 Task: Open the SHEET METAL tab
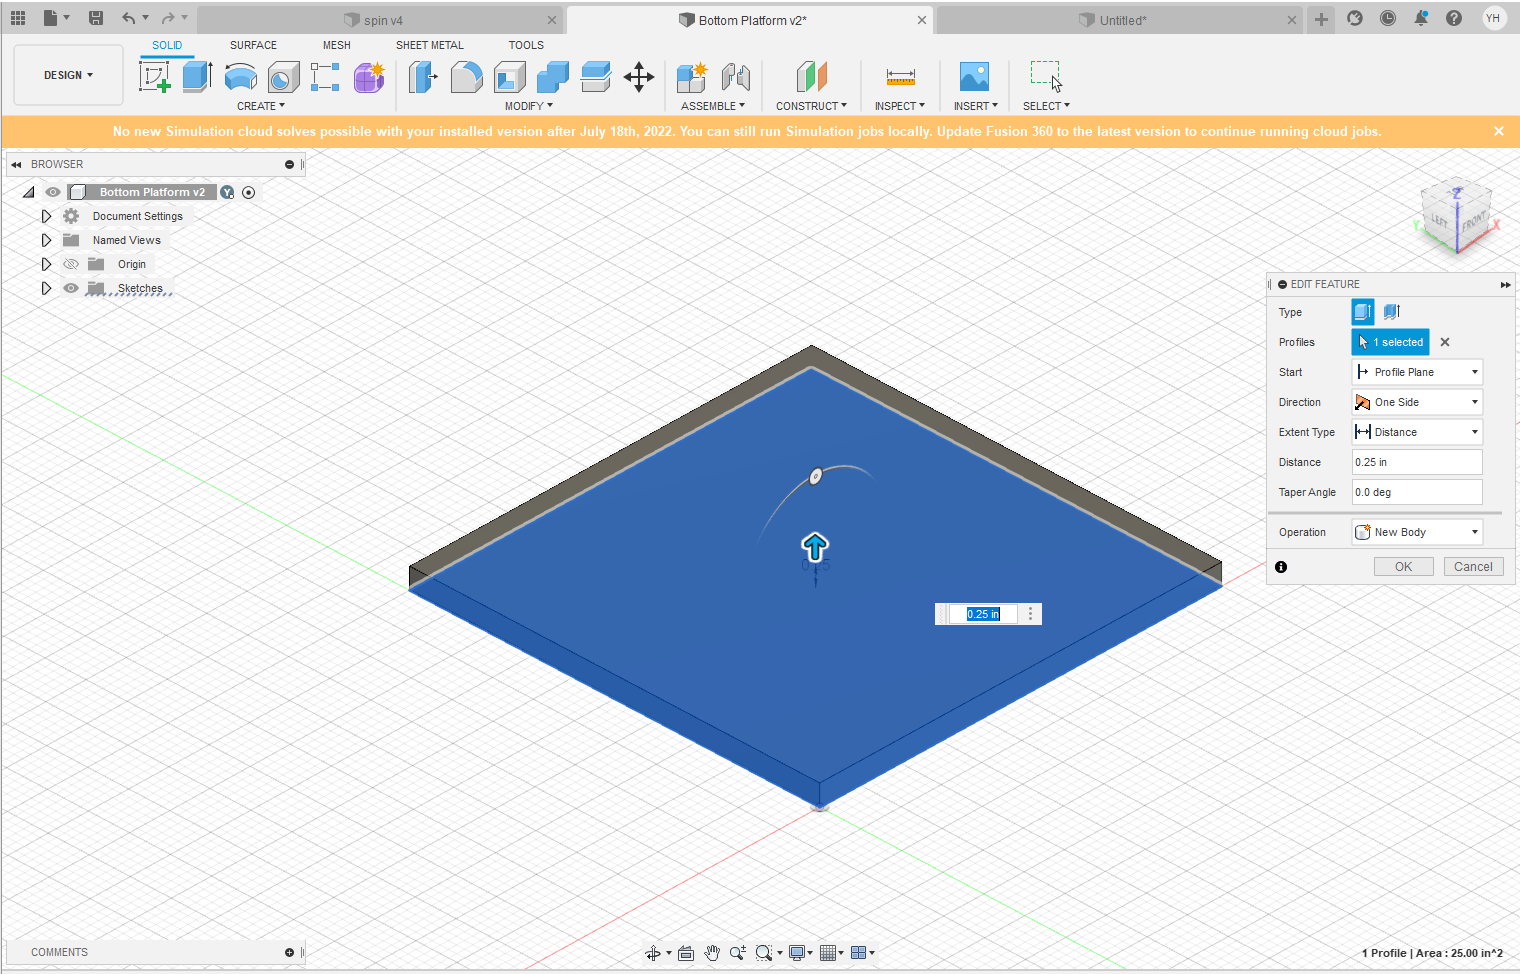[429, 45]
